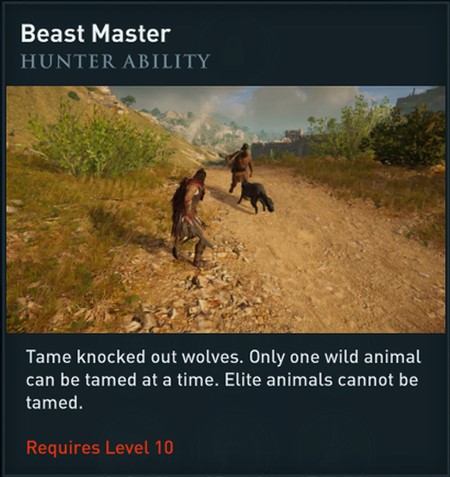The height and width of the screenshot is (477, 450).
Task: Click the smoke plume on the far hills
Action: click(x=202, y=120)
